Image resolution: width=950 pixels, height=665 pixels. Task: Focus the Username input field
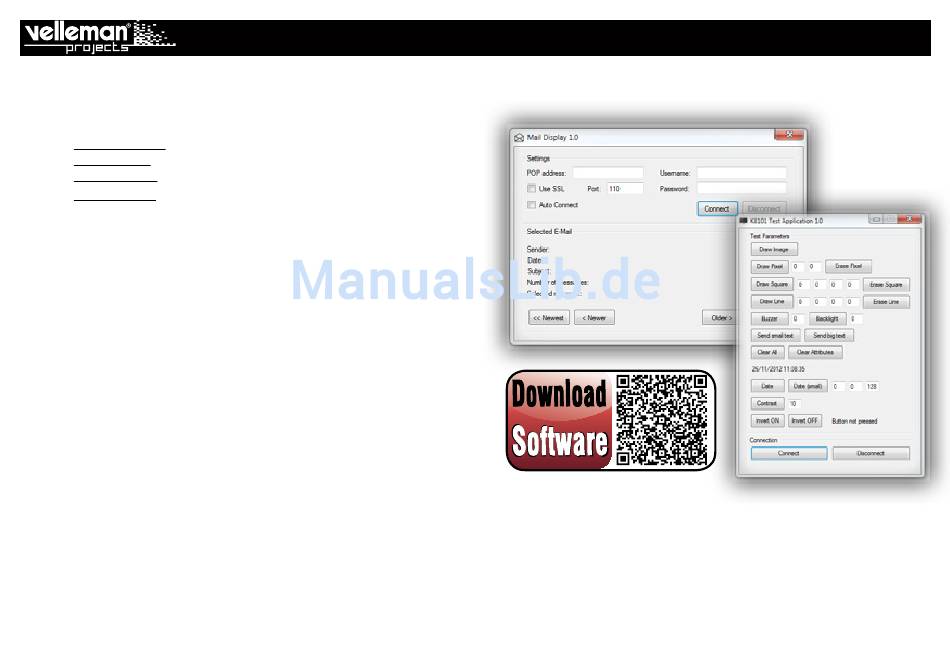coord(742,173)
